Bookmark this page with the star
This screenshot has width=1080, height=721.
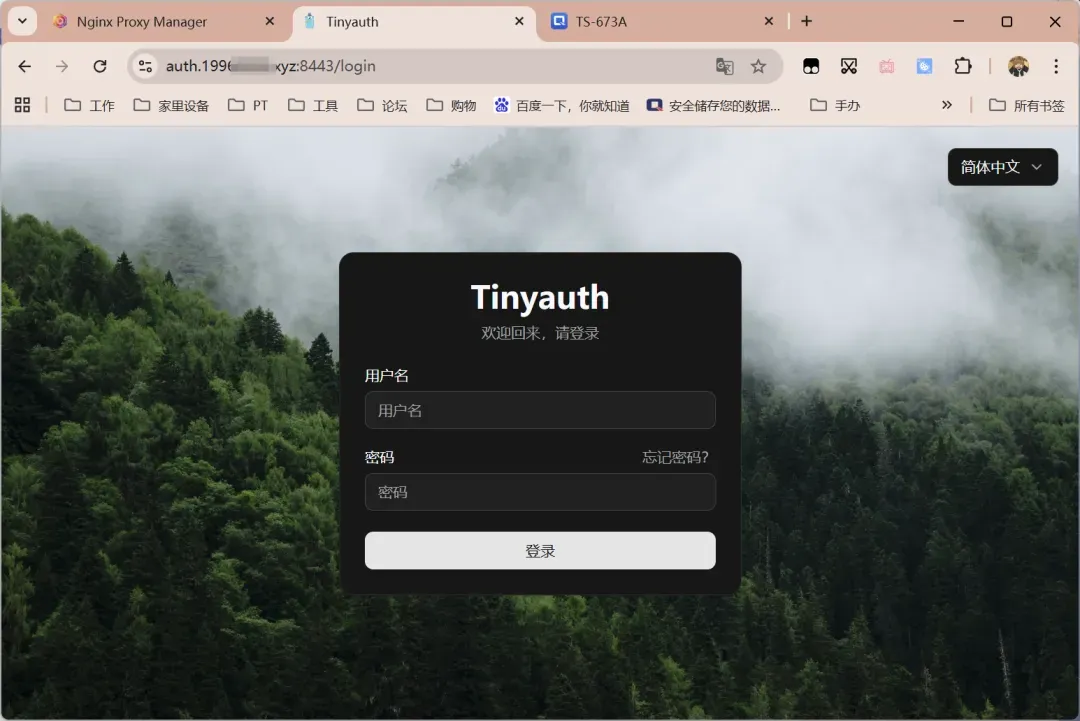[x=758, y=66]
